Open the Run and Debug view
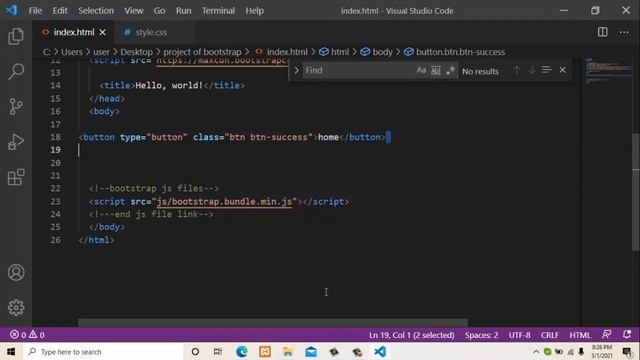 point(16,142)
